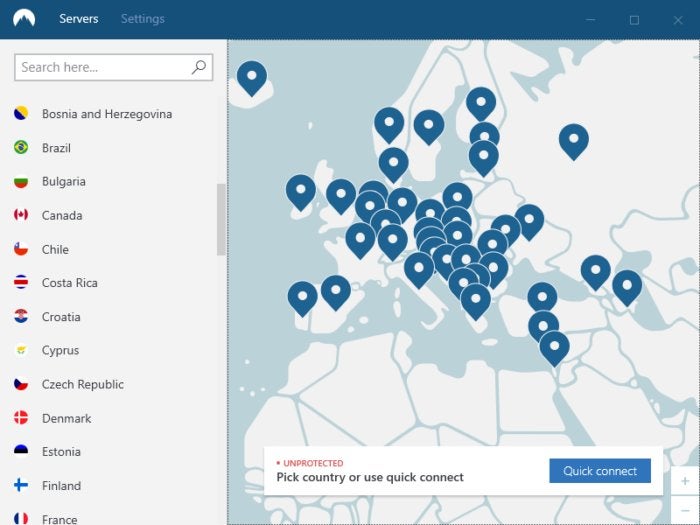Click the Estonia flag icon
The height and width of the screenshot is (525, 700).
(21, 451)
